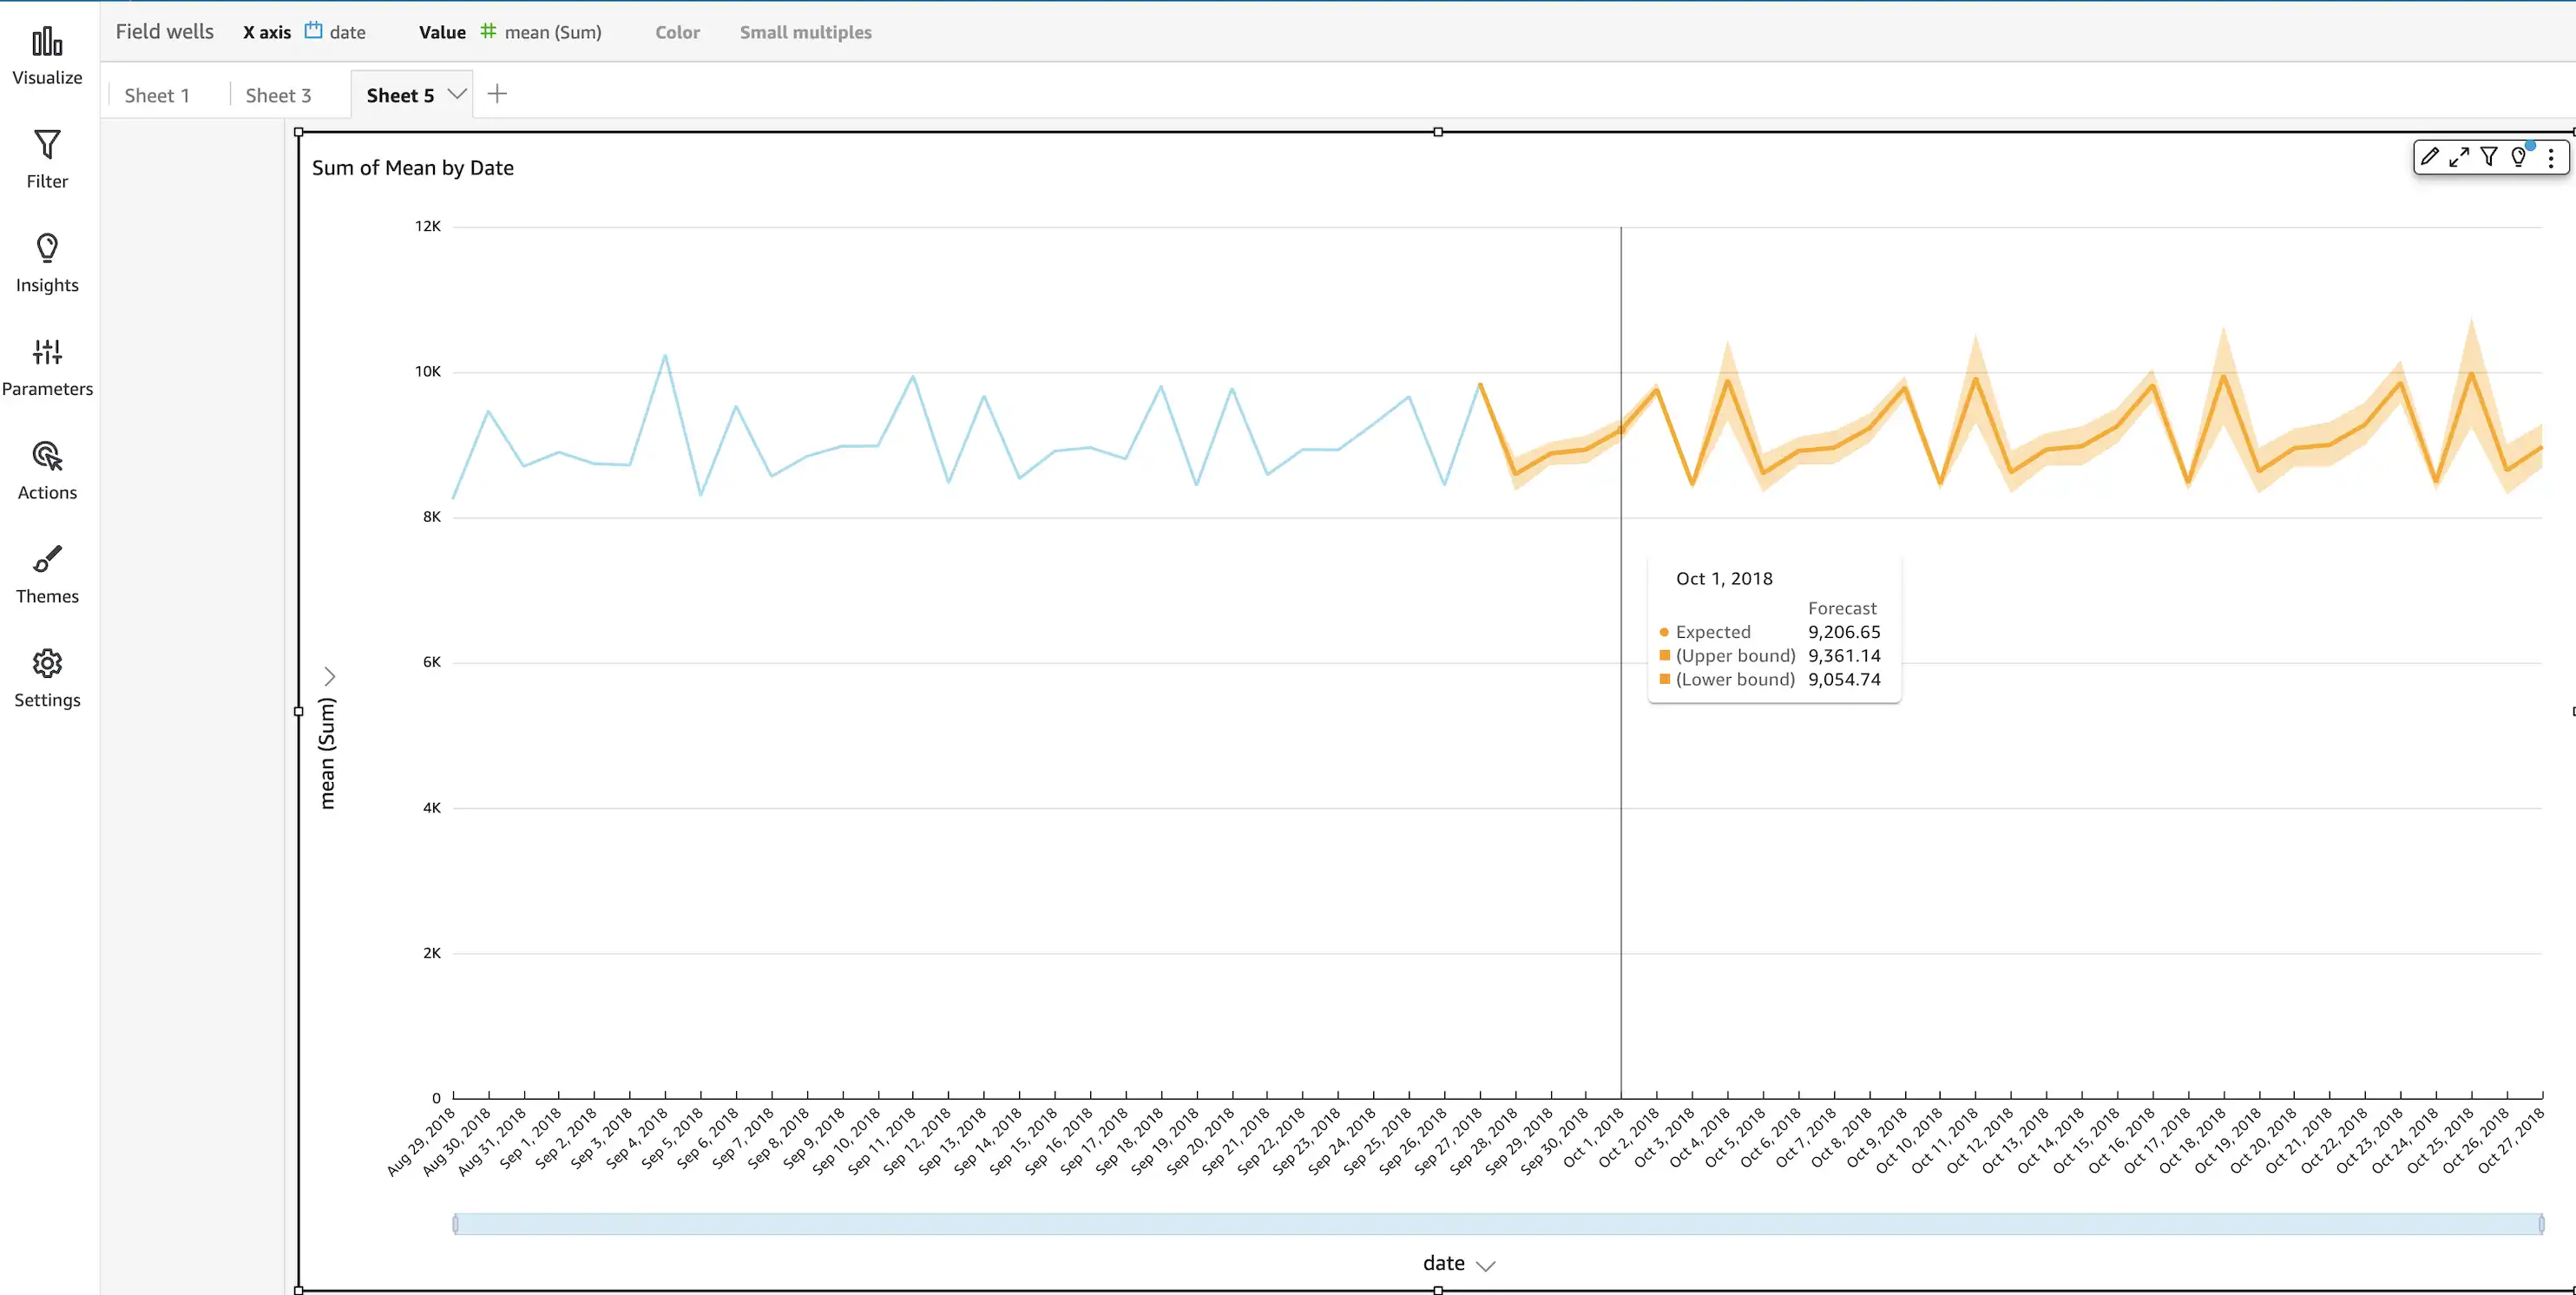Click the pencil format visual icon
The height and width of the screenshot is (1295, 2576).
point(2429,157)
